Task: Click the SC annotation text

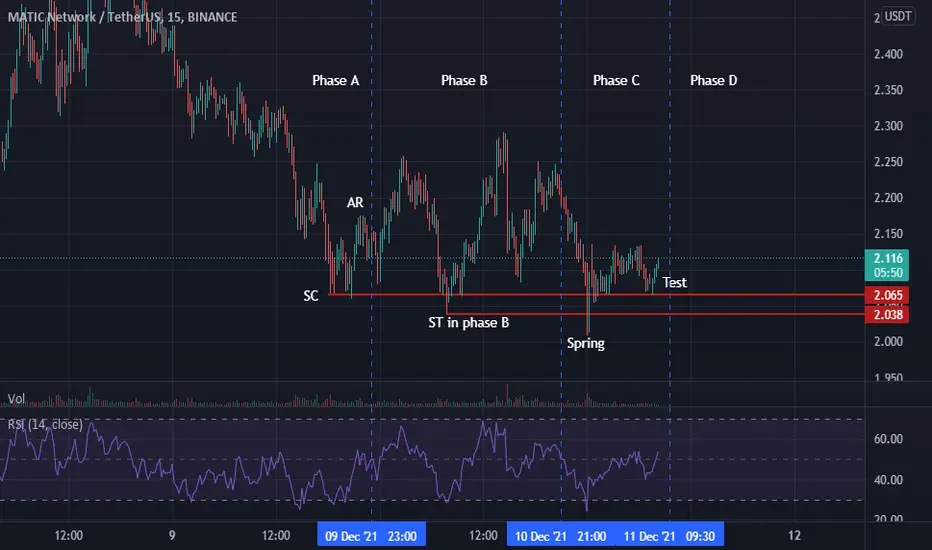Action: click(311, 296)
